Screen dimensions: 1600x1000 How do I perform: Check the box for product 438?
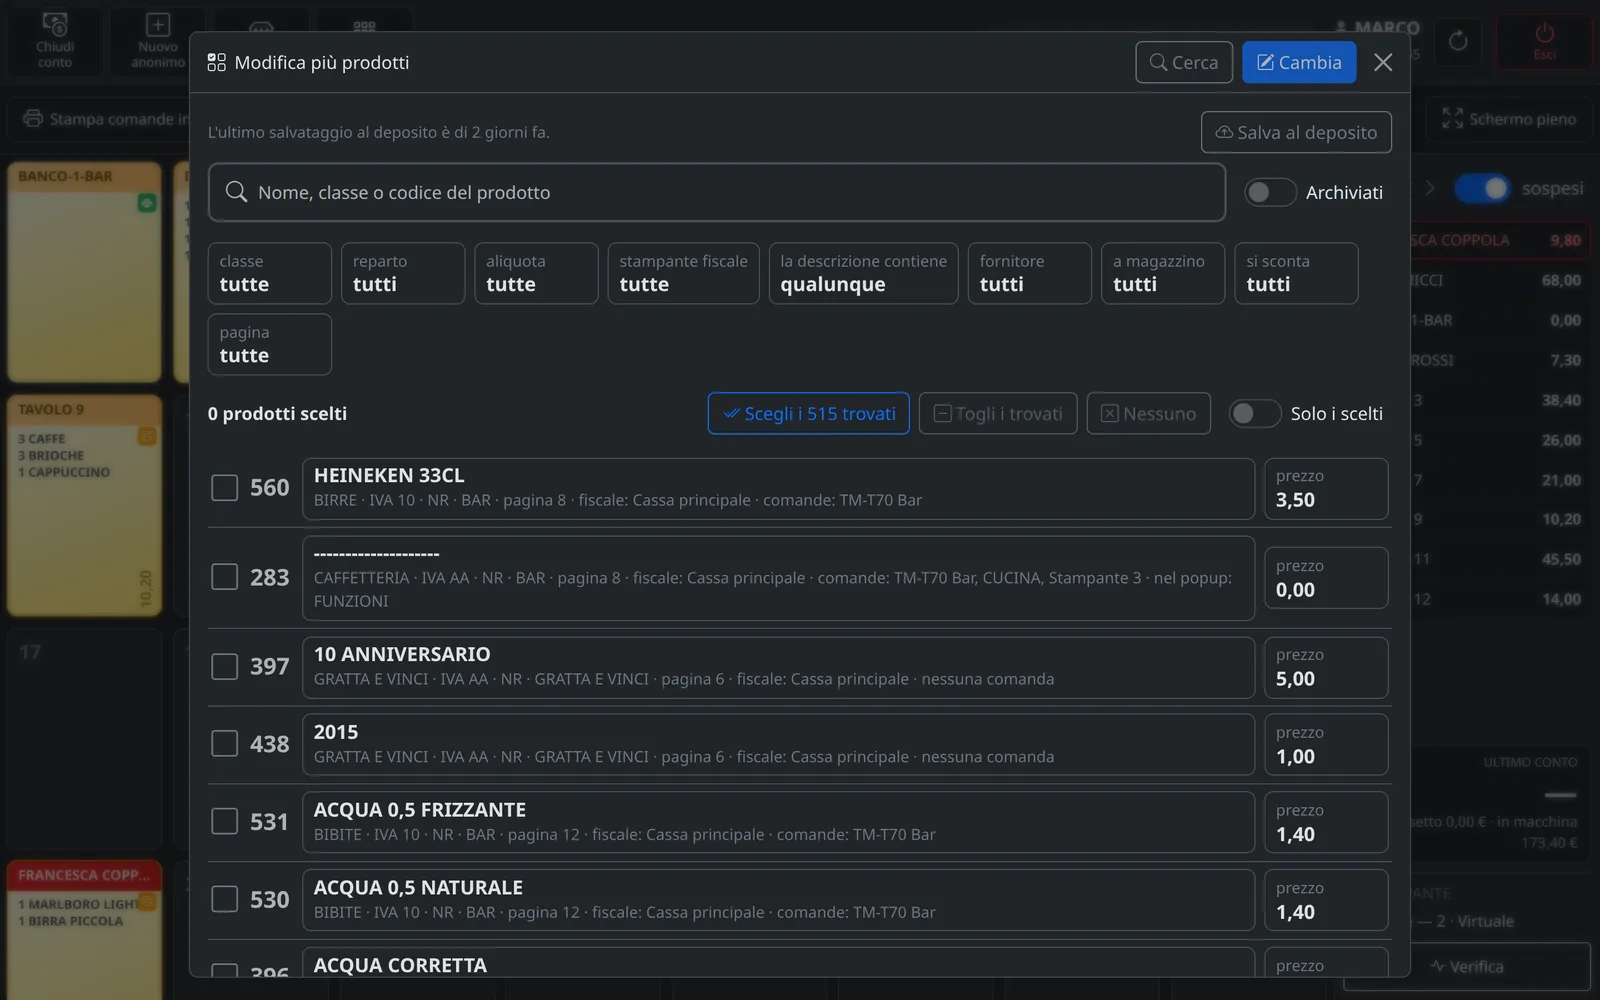[225, 744]
